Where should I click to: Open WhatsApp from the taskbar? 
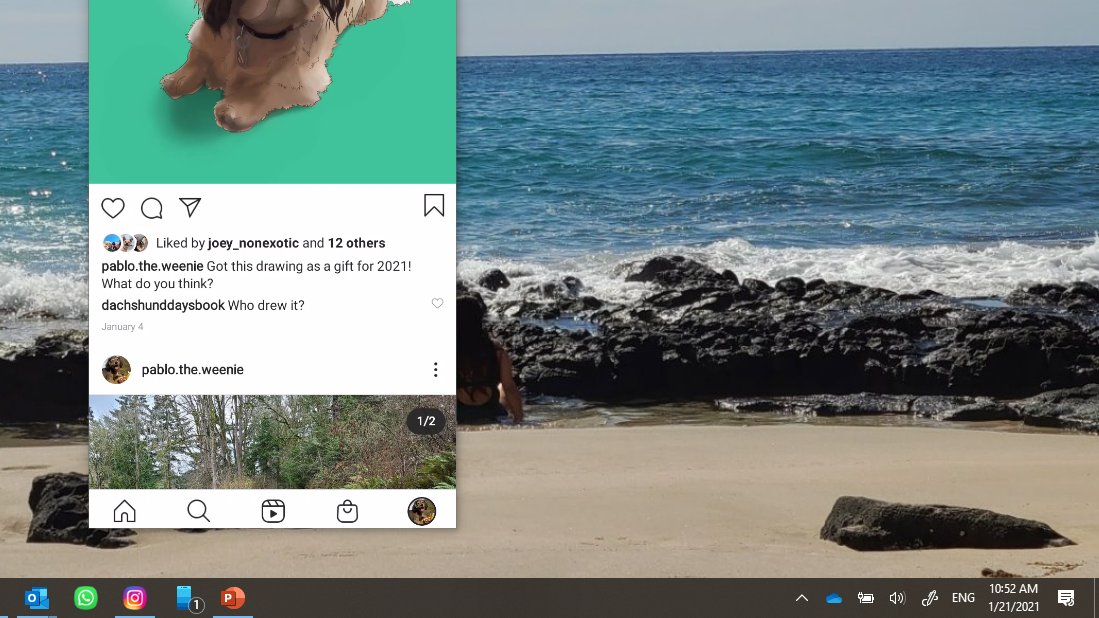click(x=86, y=598)
